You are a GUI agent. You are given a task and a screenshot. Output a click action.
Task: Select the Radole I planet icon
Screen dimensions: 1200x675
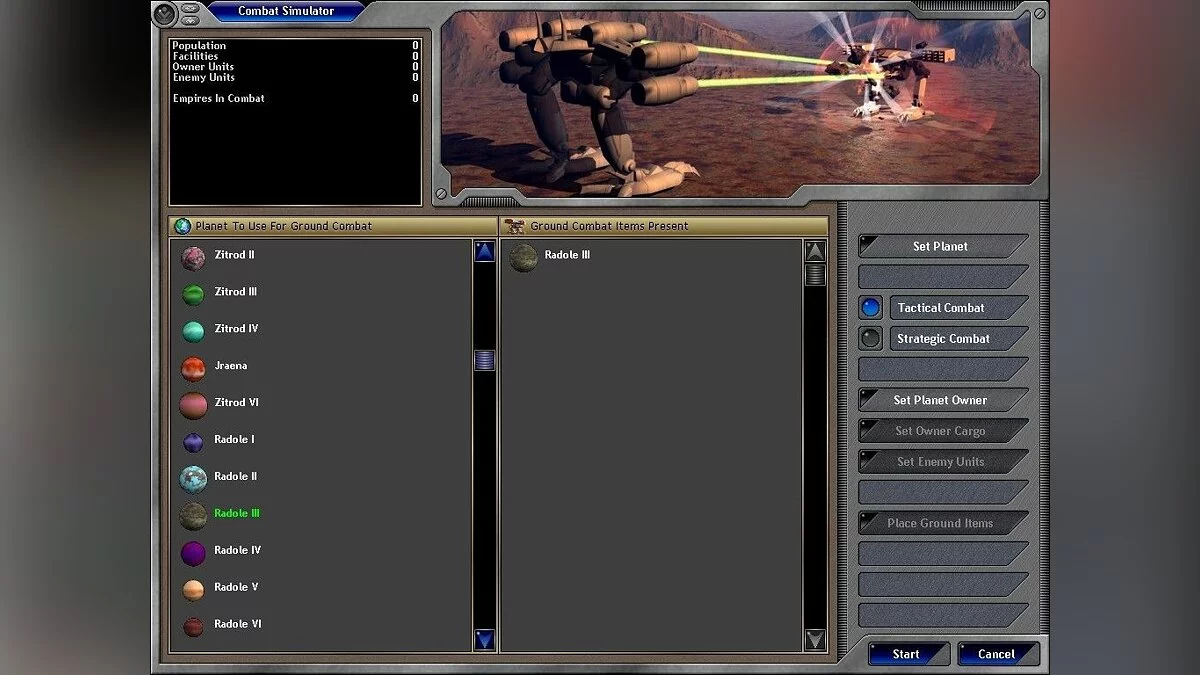pyautogui.click(x=193, y=441)
